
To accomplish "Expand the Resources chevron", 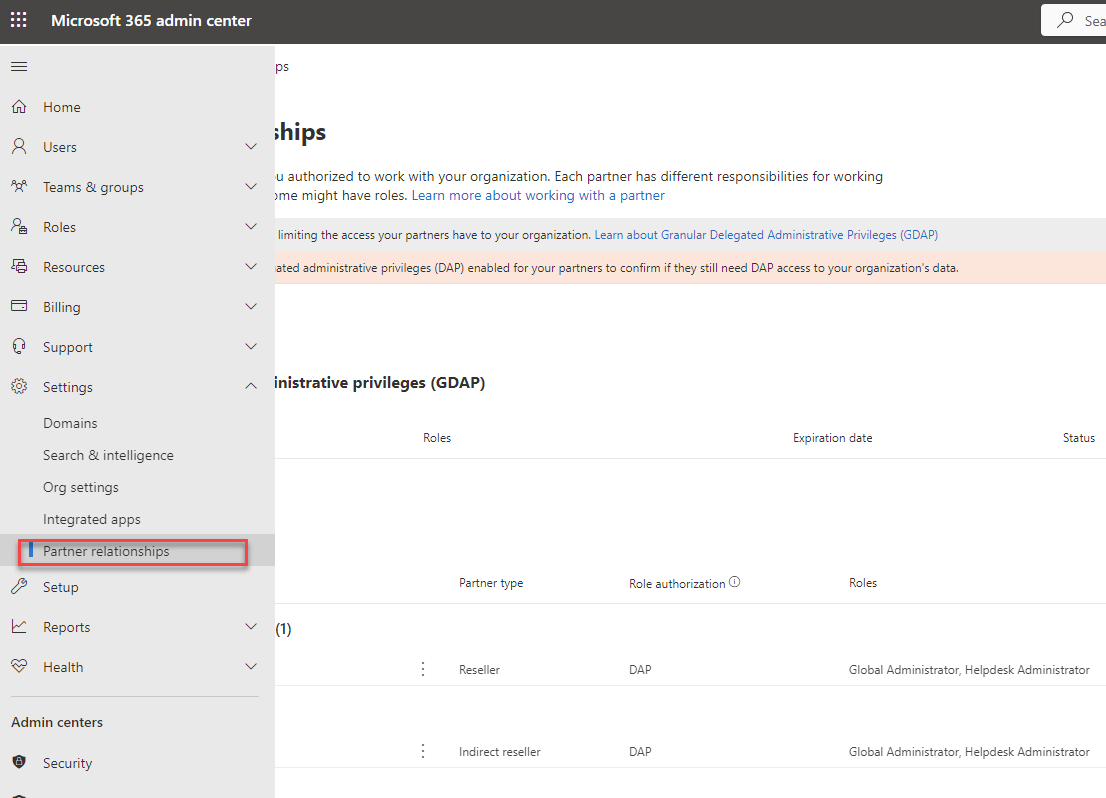I will [250, 266].
